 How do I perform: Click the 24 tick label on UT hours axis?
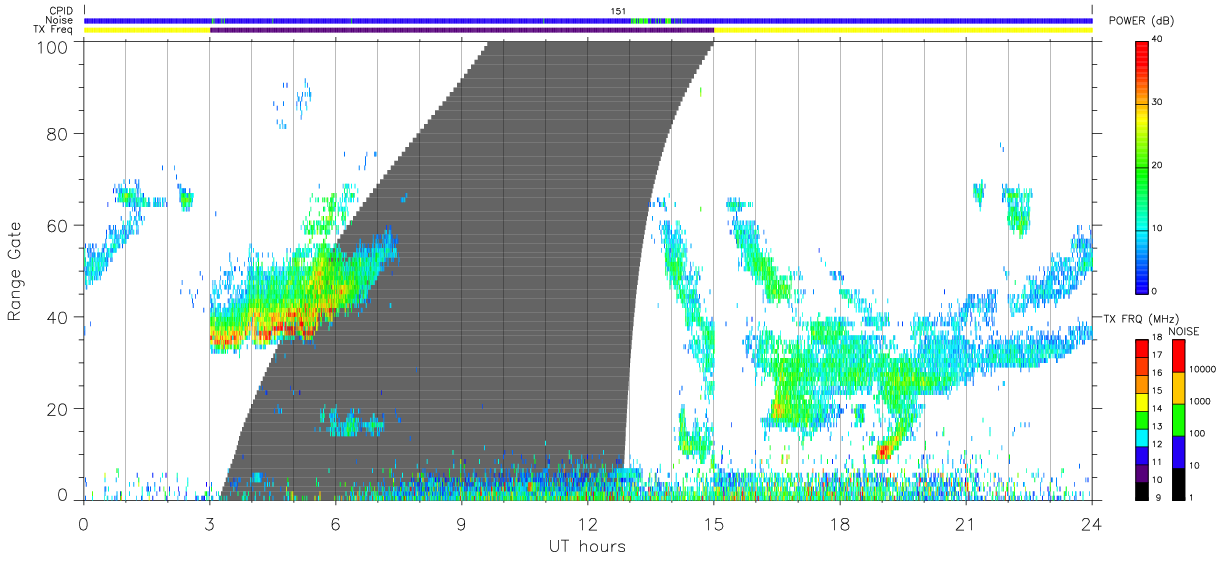1091,523
